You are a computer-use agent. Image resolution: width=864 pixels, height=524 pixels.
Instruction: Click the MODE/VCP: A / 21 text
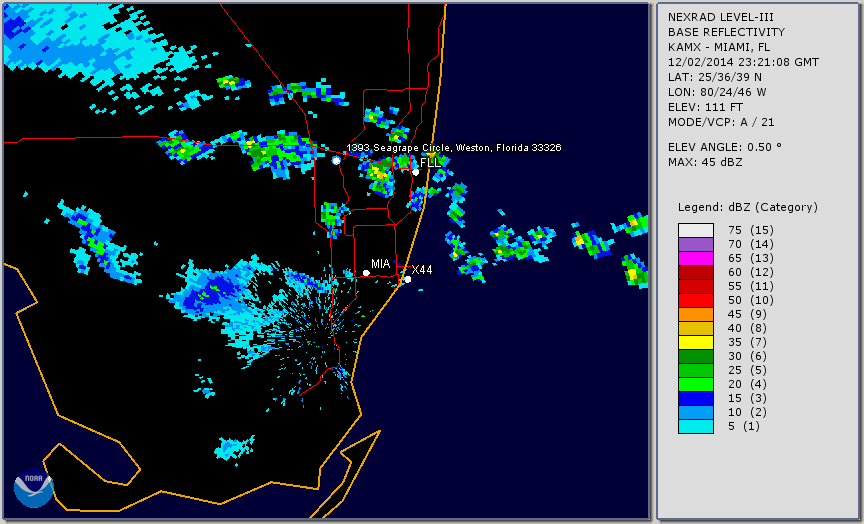(721, 122)
